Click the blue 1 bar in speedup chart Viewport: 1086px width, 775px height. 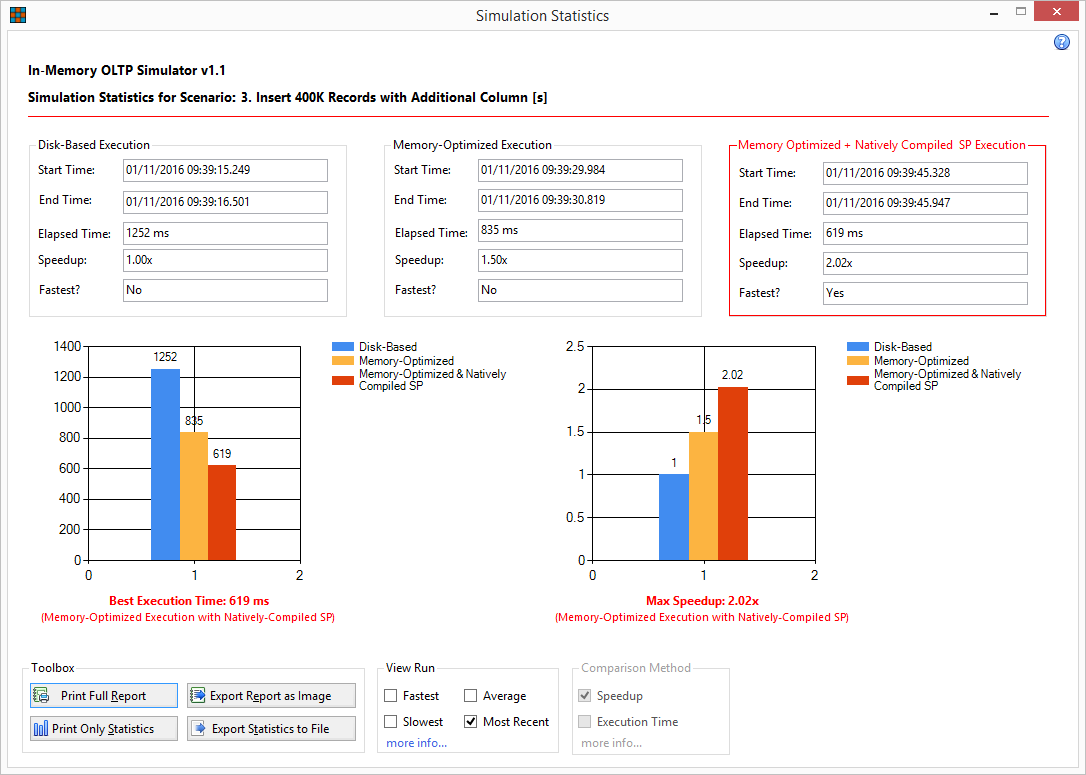coord(674,517)
